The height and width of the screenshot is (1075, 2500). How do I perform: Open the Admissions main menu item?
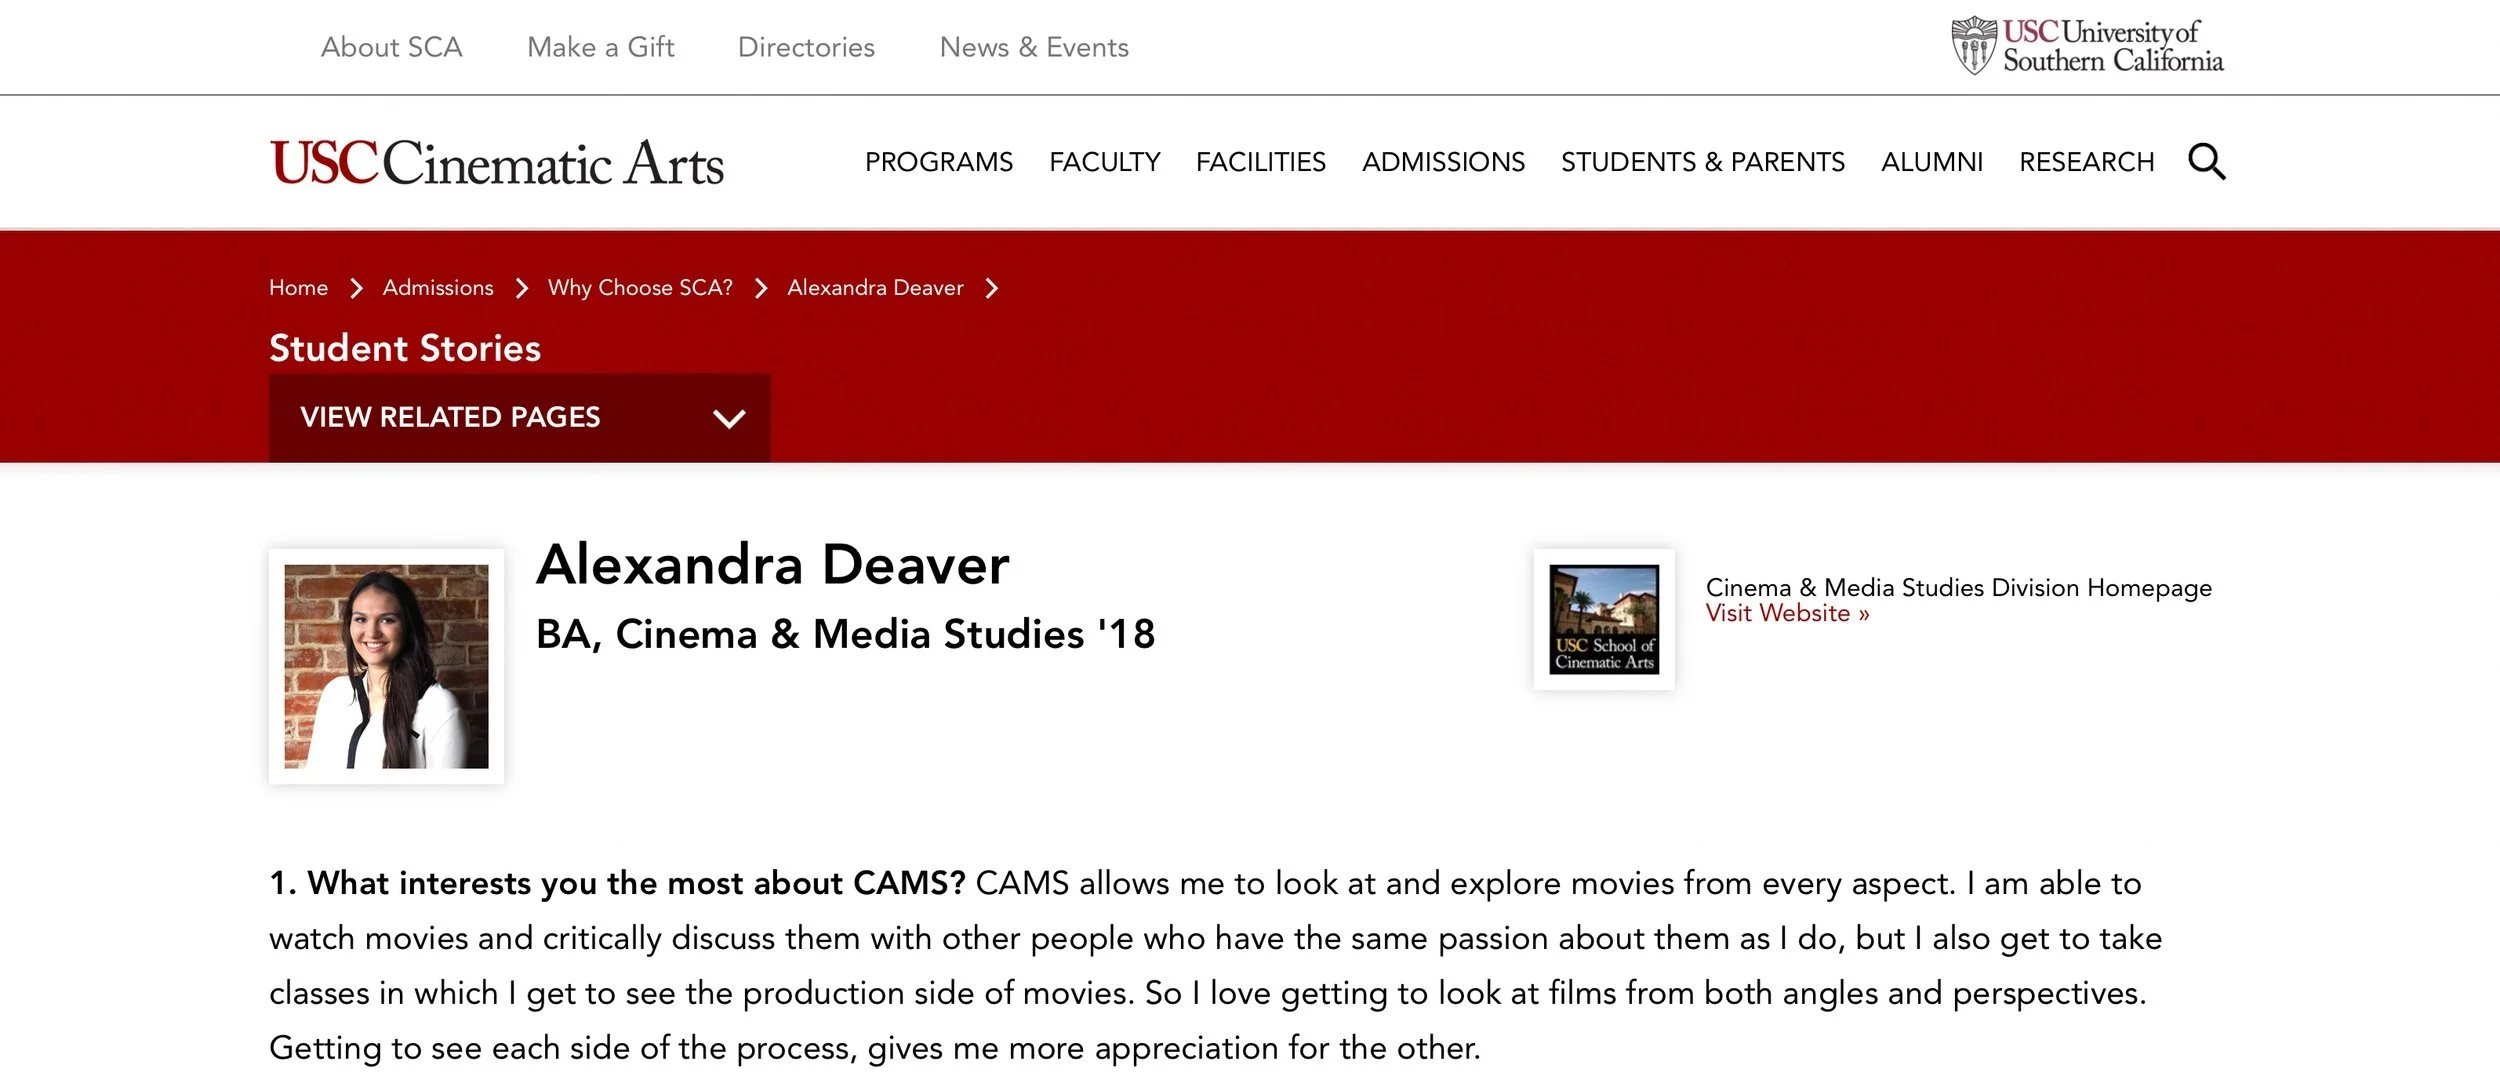pyautogui.click(x=1443, y=162)
